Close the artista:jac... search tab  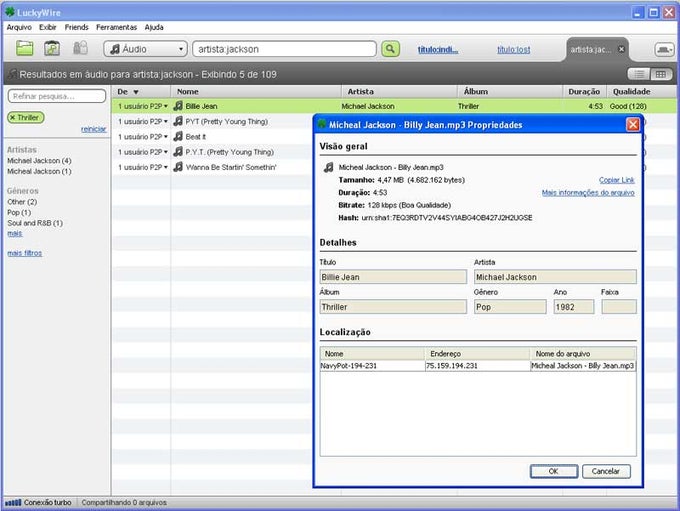click(621, 49)
